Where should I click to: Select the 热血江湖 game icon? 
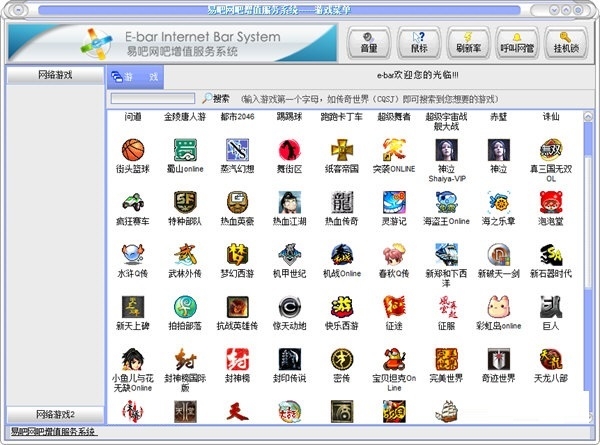pyautogui.click(x=289, y=203)
